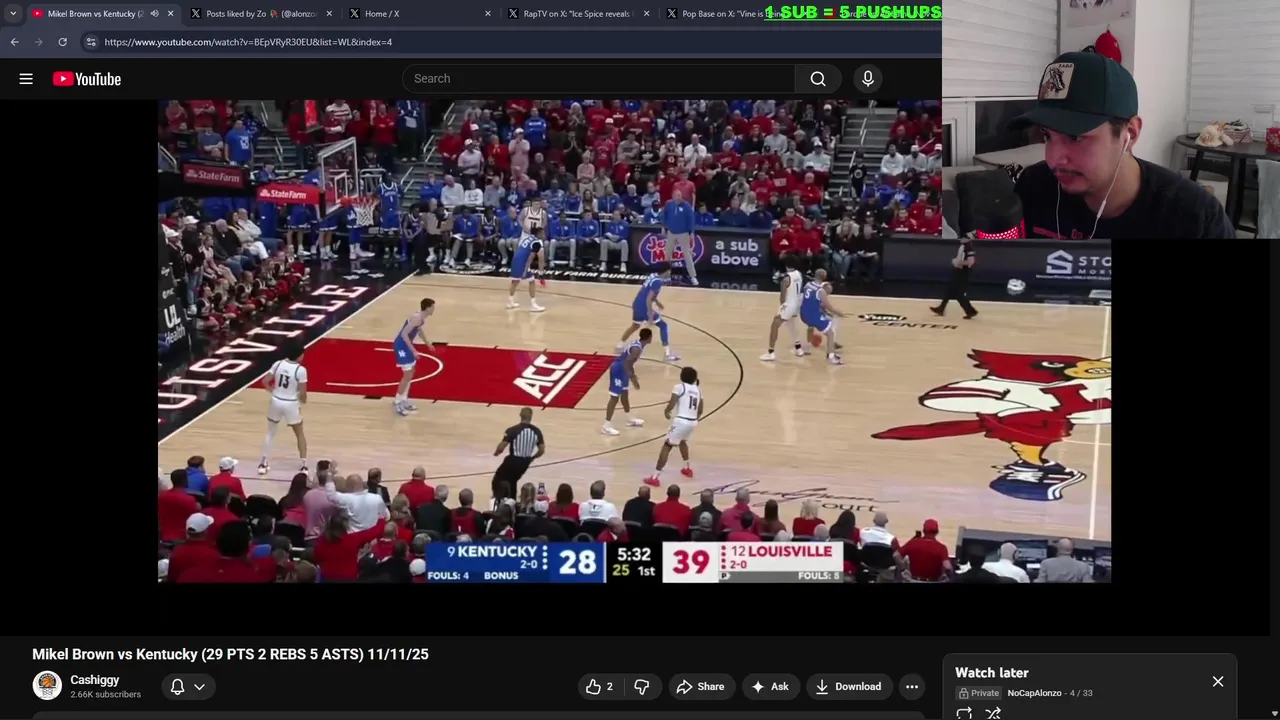Click the 2.66K subscribers text

tap(105, 695)
